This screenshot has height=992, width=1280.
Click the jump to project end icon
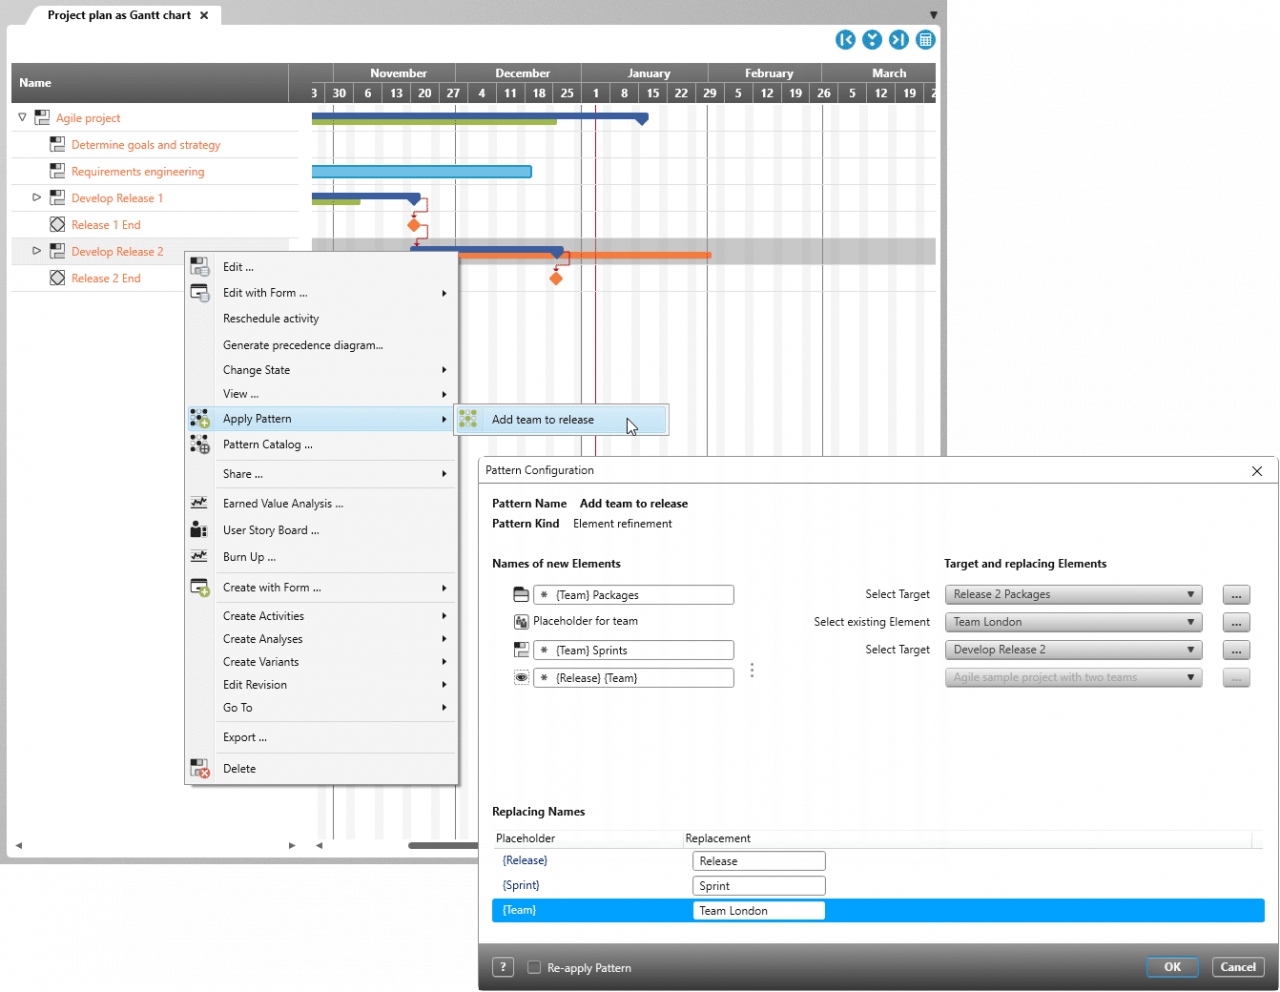[898, 39]
